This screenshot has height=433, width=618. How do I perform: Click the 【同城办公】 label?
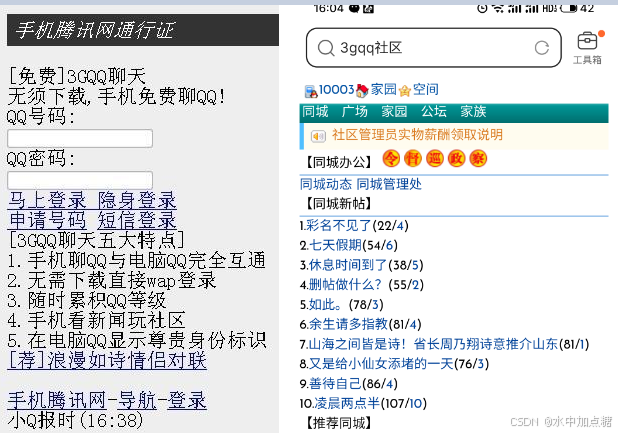click(x=339, y=162)
